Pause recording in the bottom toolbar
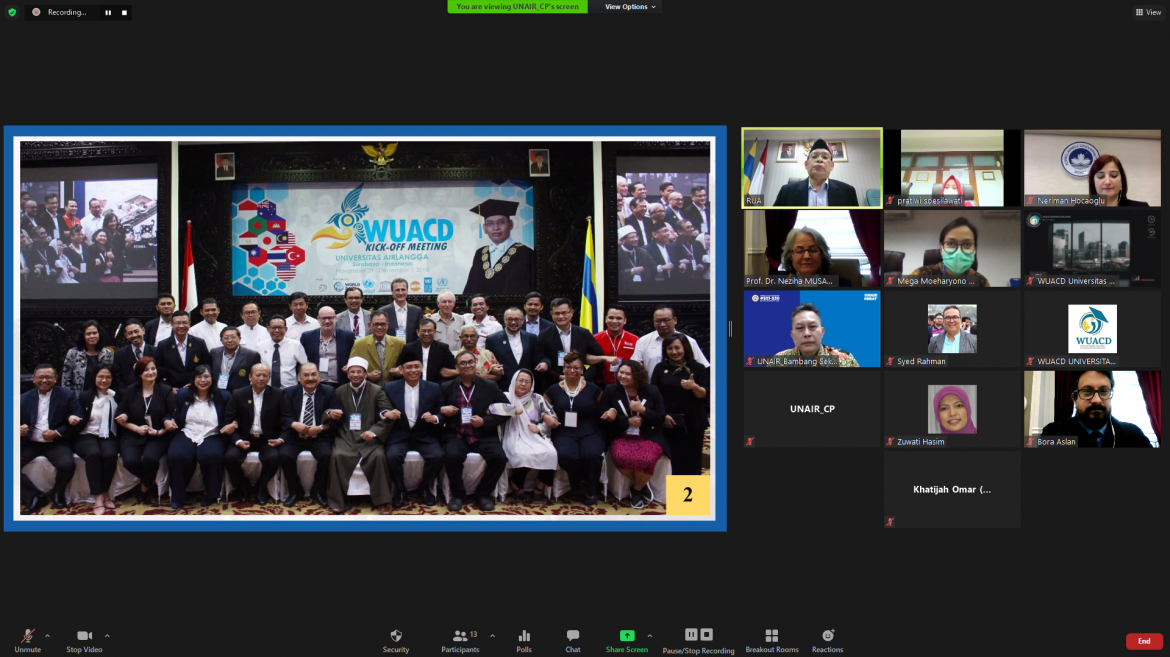Image resolution: width=1170 pixels, height=657 pixels. click(691, 635)
